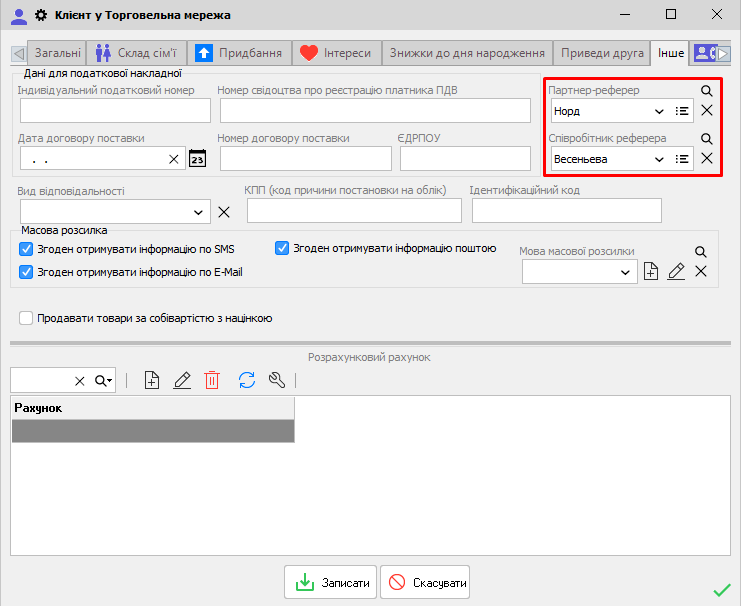The height and width of the screenshot is (606, 741).
Task: Click into the ЄДРПОУ input field
Action: (465, 158)
